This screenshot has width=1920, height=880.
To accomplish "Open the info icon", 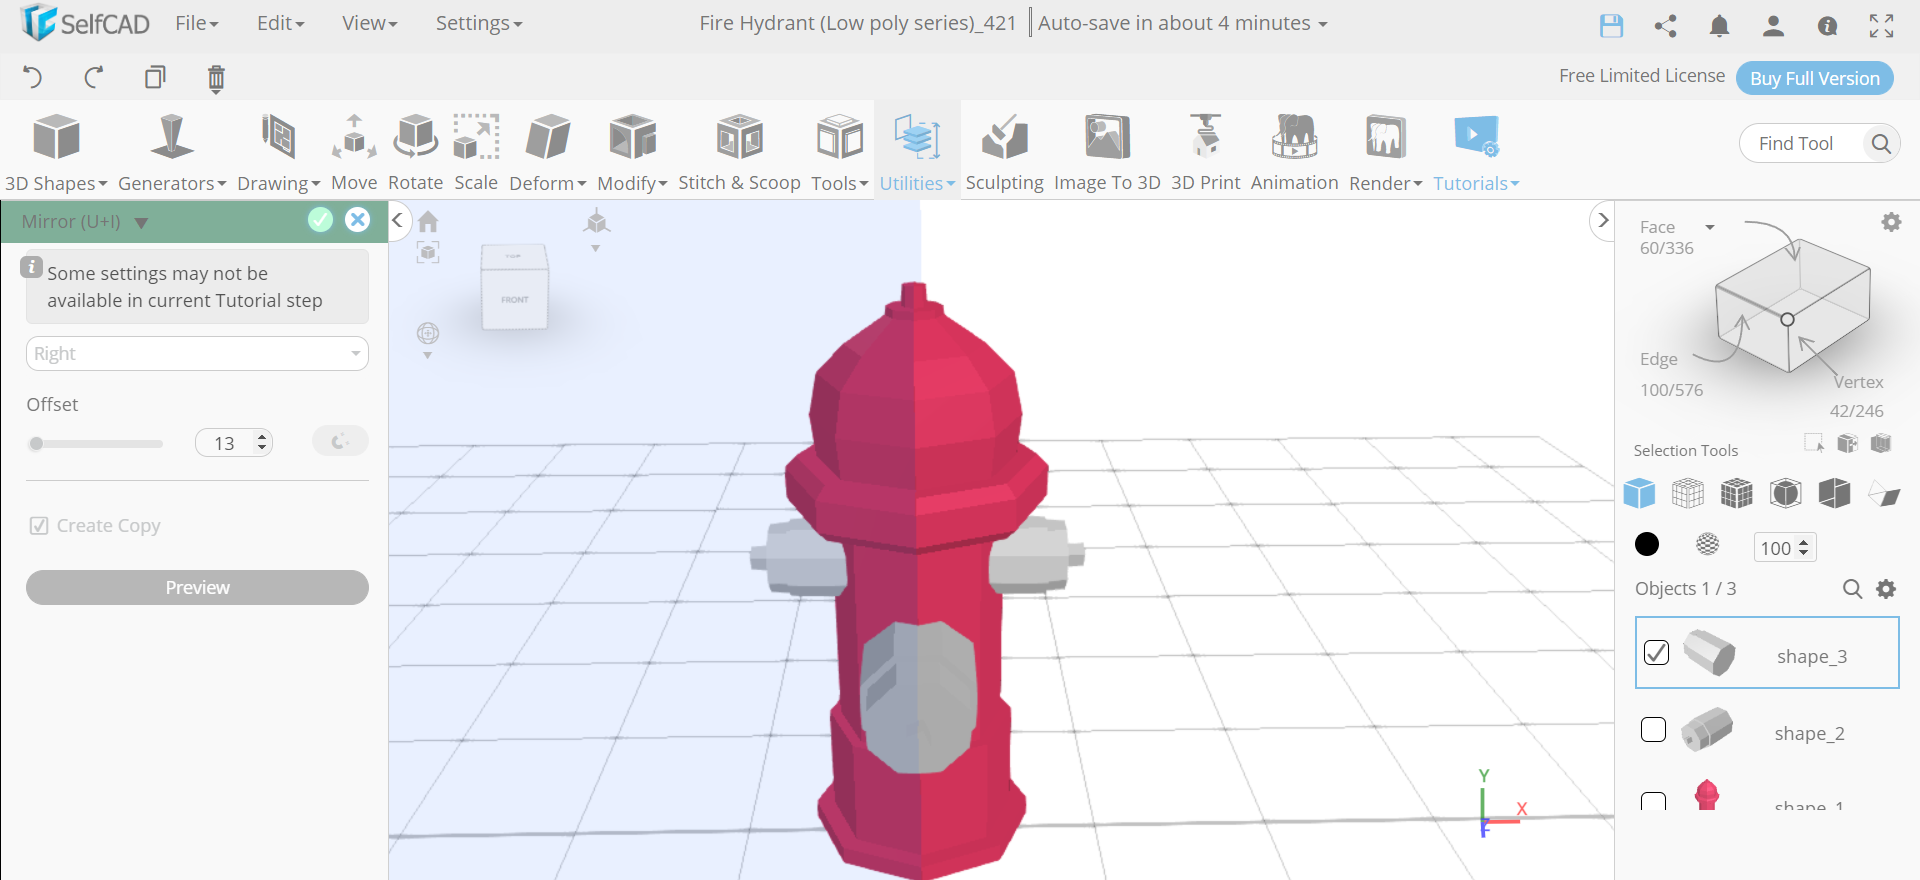I will click(1827, 26).
